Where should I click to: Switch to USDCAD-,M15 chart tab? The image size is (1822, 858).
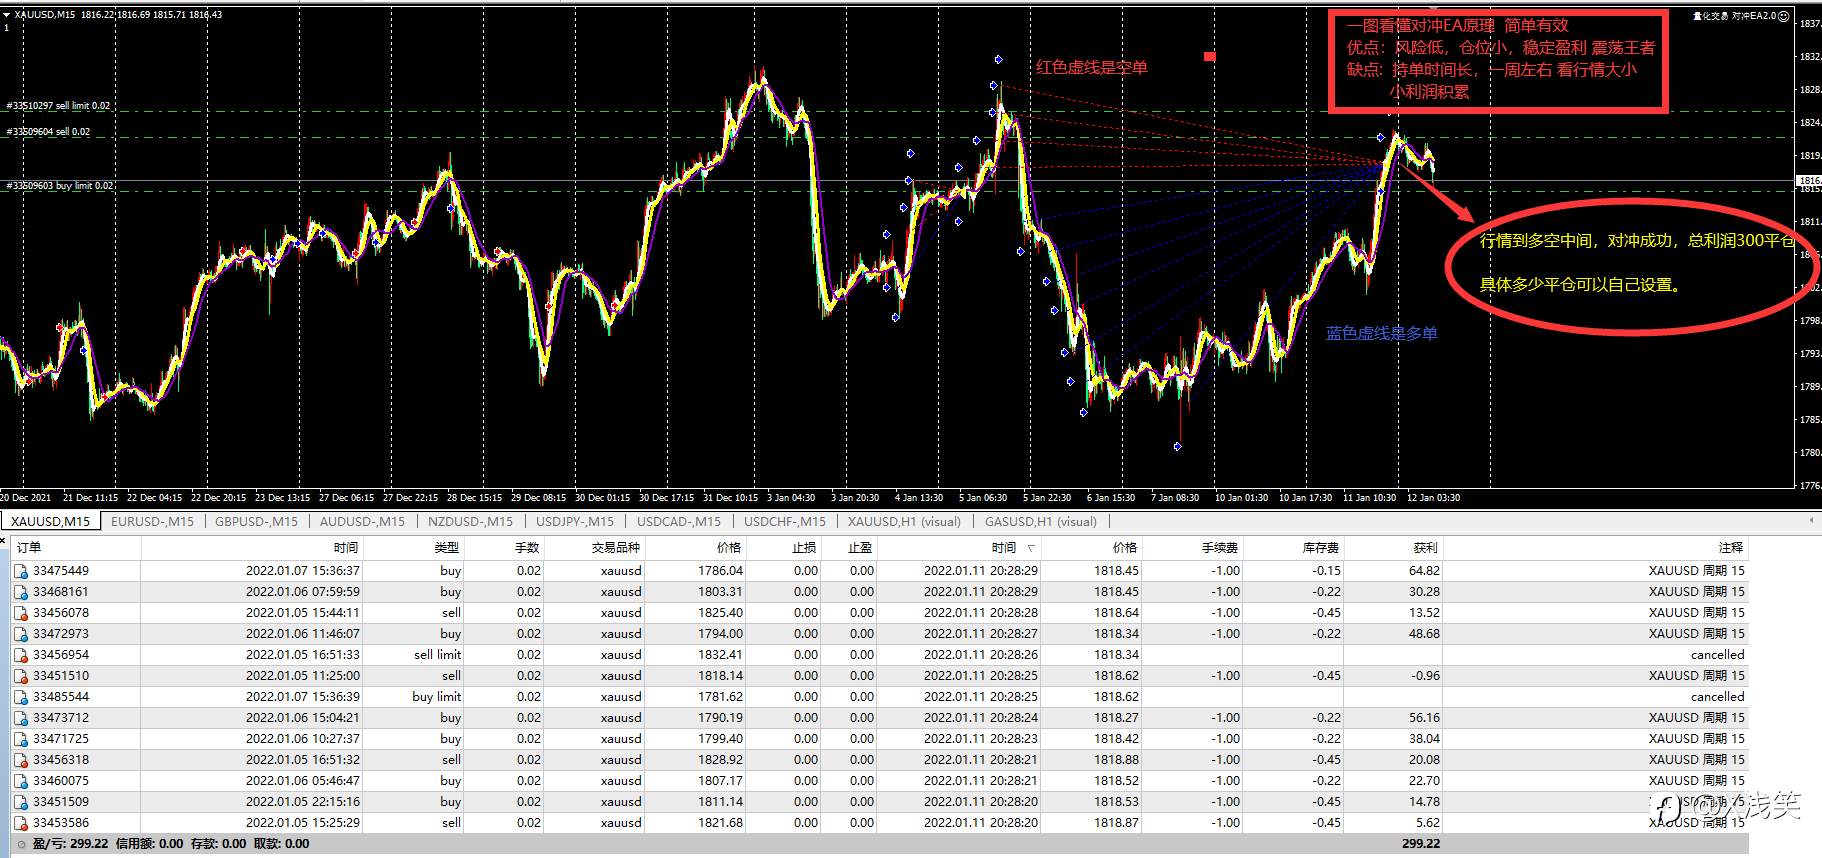(679, 521)
